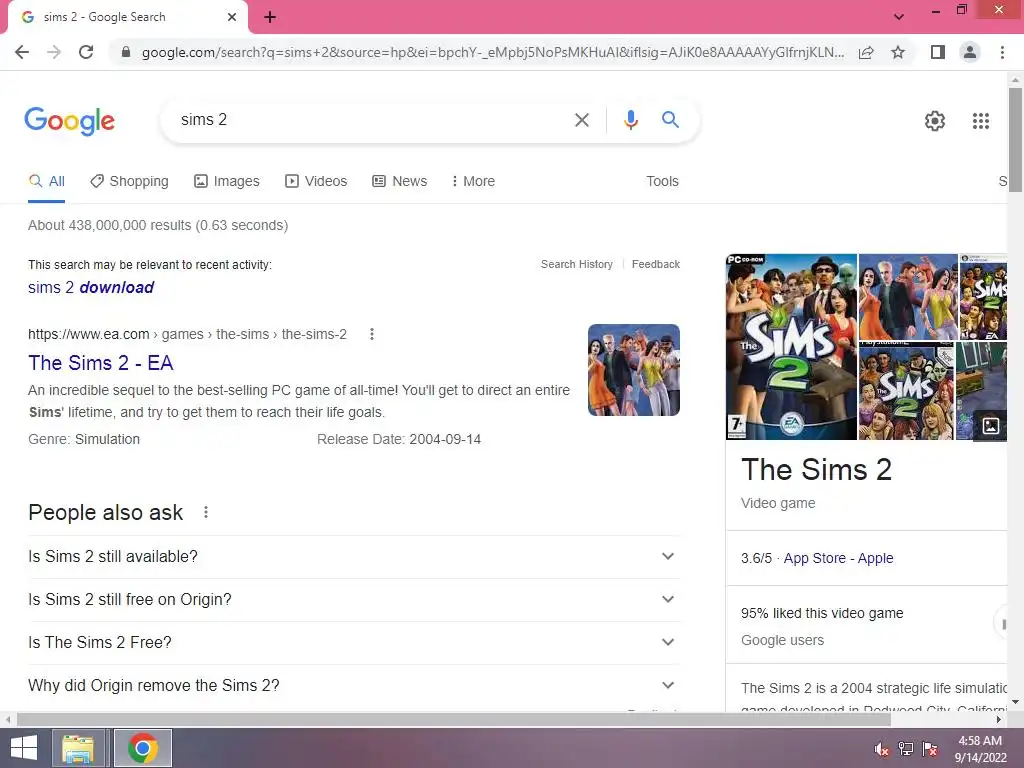Open People also ask options menu
Viewport: 1024px width, 768px height.
pyautogui.click(x=206, y=513)
